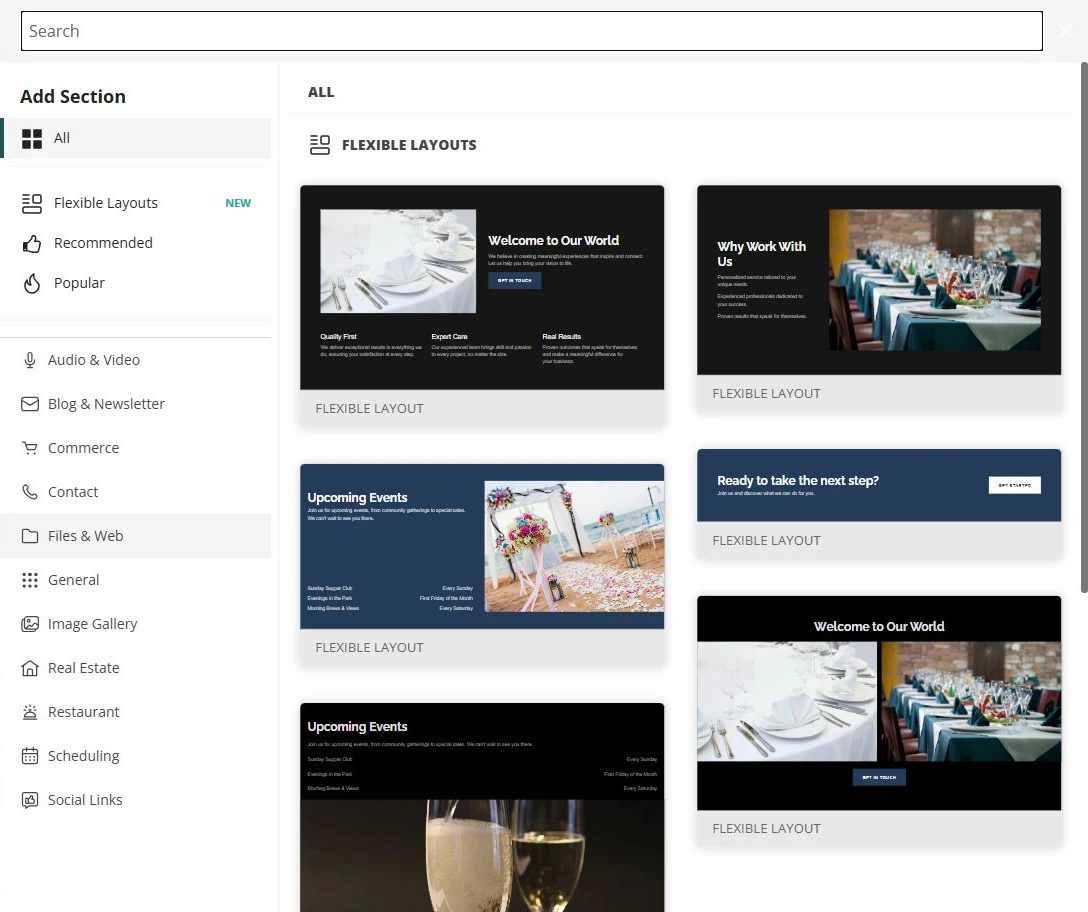The height and width of the screenshot is (912, 1088).
Task: Choose Files & Web category
Action: 136,536
